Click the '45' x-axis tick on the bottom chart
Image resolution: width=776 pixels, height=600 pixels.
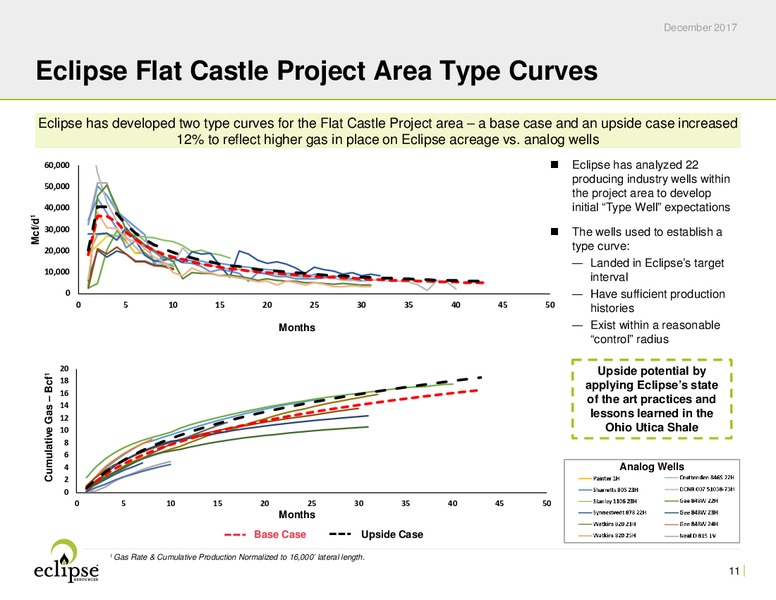pos(499,503)
